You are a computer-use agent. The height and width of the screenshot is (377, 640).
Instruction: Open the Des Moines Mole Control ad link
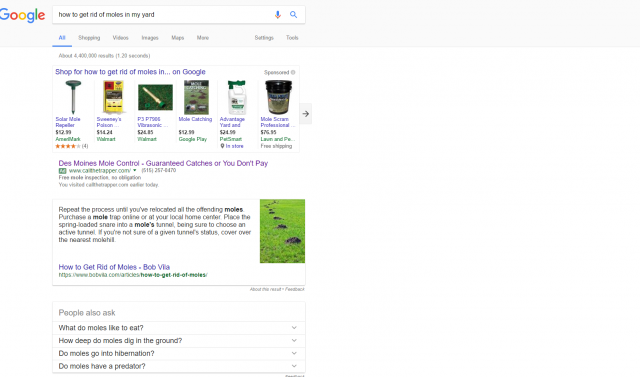(163, 163)
